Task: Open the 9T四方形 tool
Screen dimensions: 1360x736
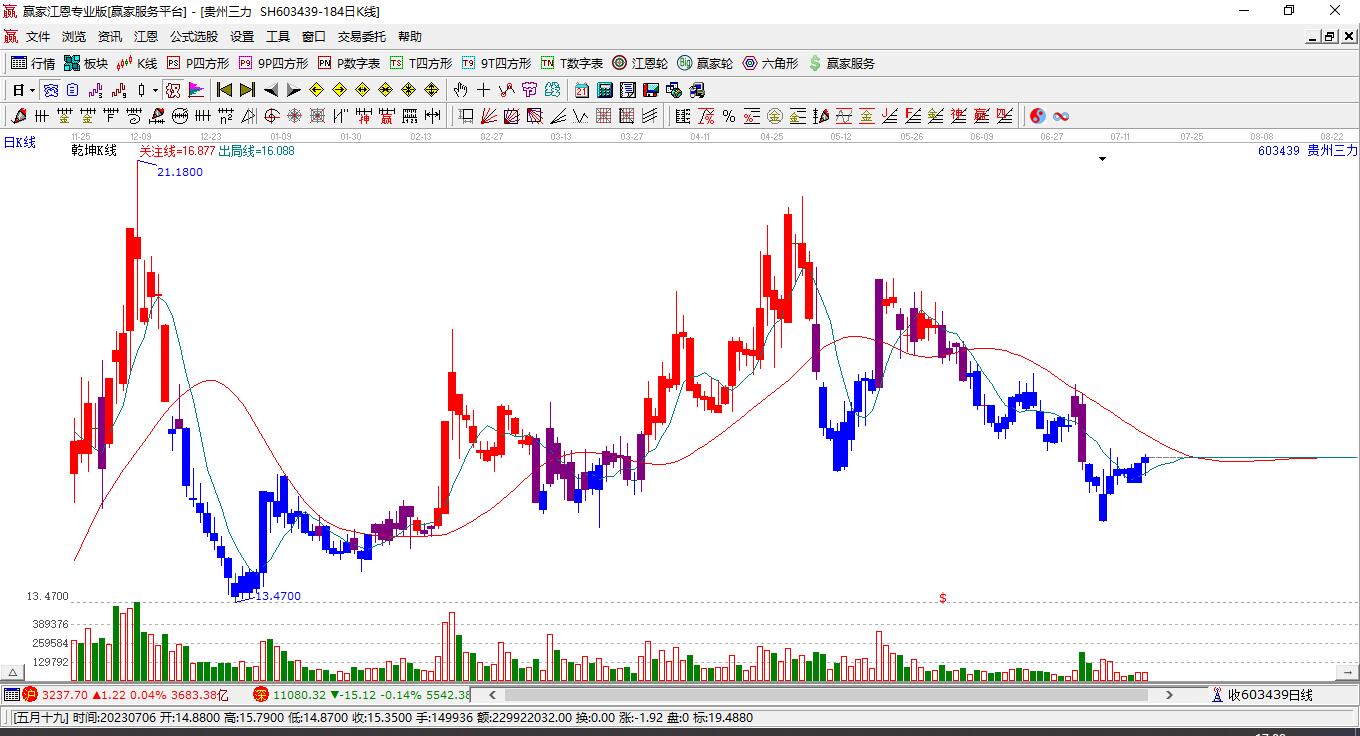Action: point(496,63)
